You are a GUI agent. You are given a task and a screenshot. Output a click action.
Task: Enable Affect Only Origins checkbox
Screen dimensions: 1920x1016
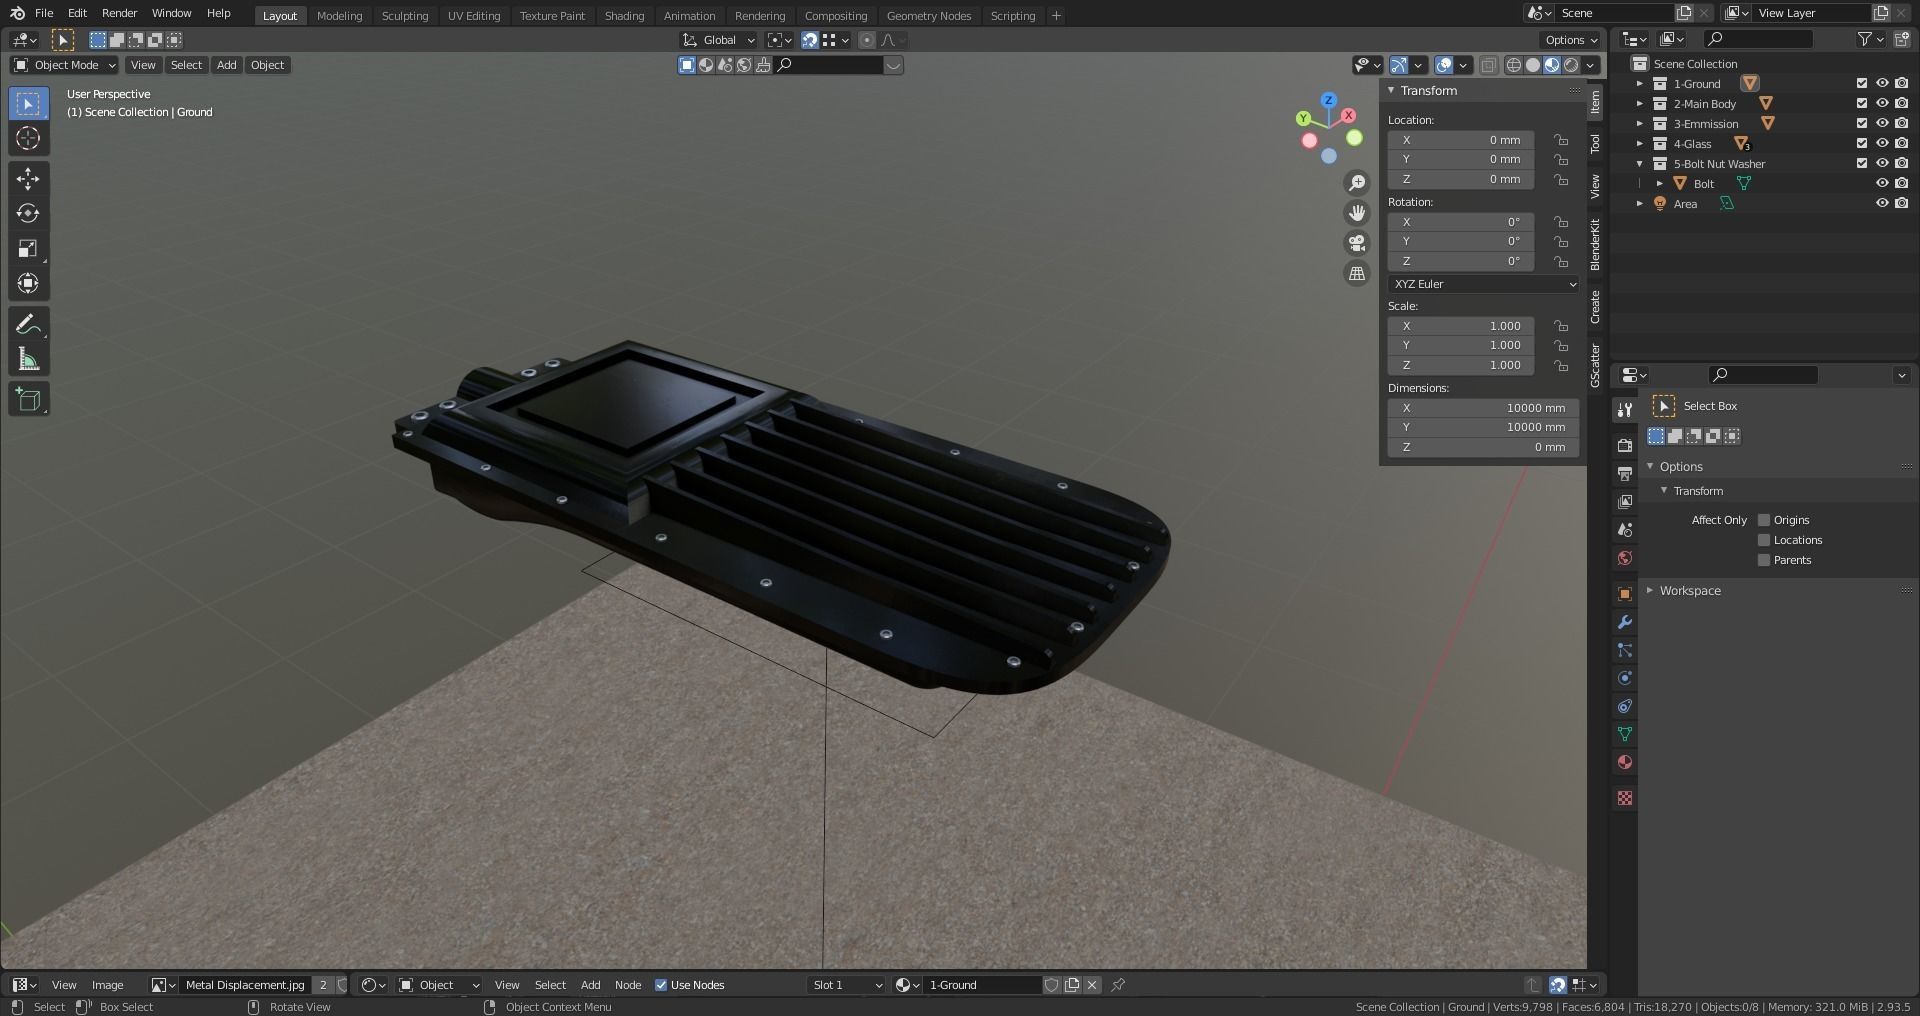[x=1764, y=520]
